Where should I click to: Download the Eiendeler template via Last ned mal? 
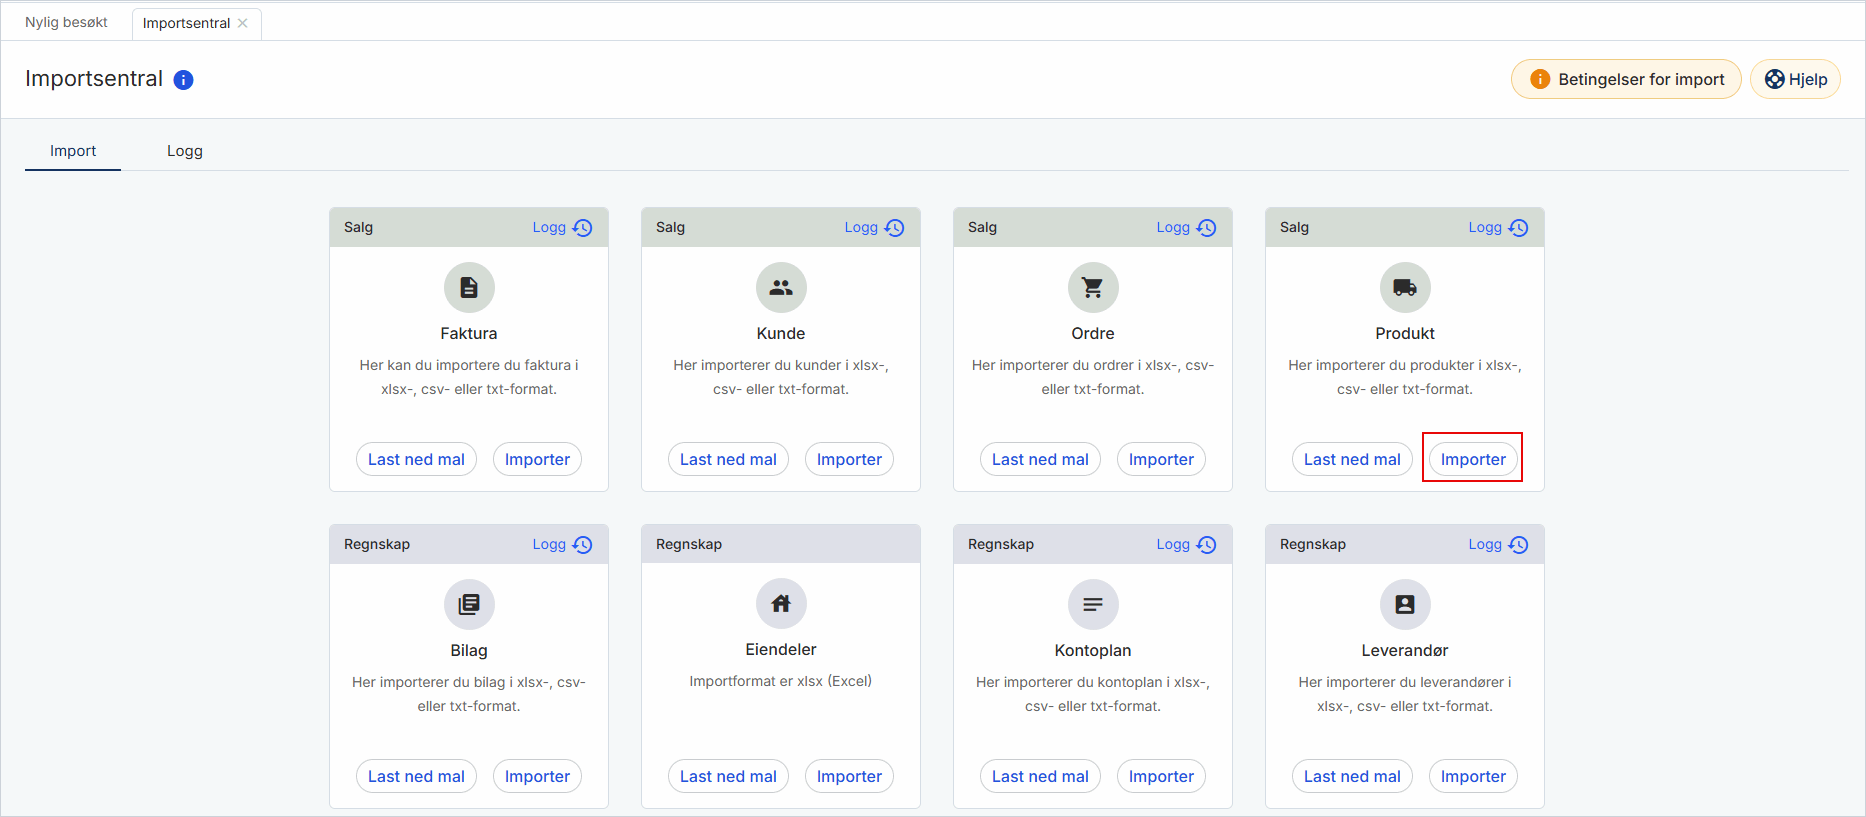point(728,776)
